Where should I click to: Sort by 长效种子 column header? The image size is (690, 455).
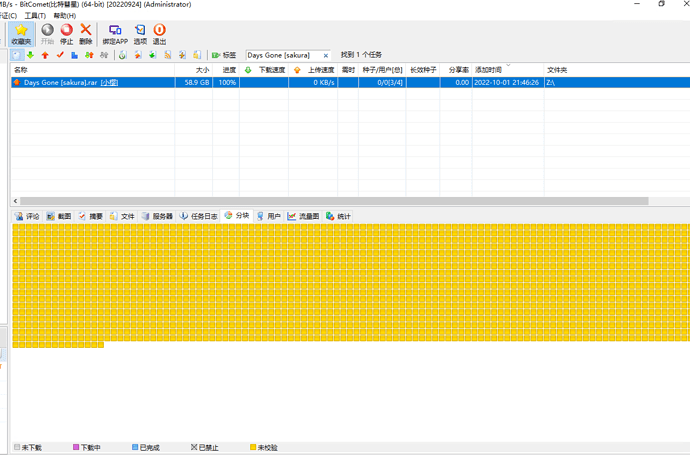[x=423, y=70]
